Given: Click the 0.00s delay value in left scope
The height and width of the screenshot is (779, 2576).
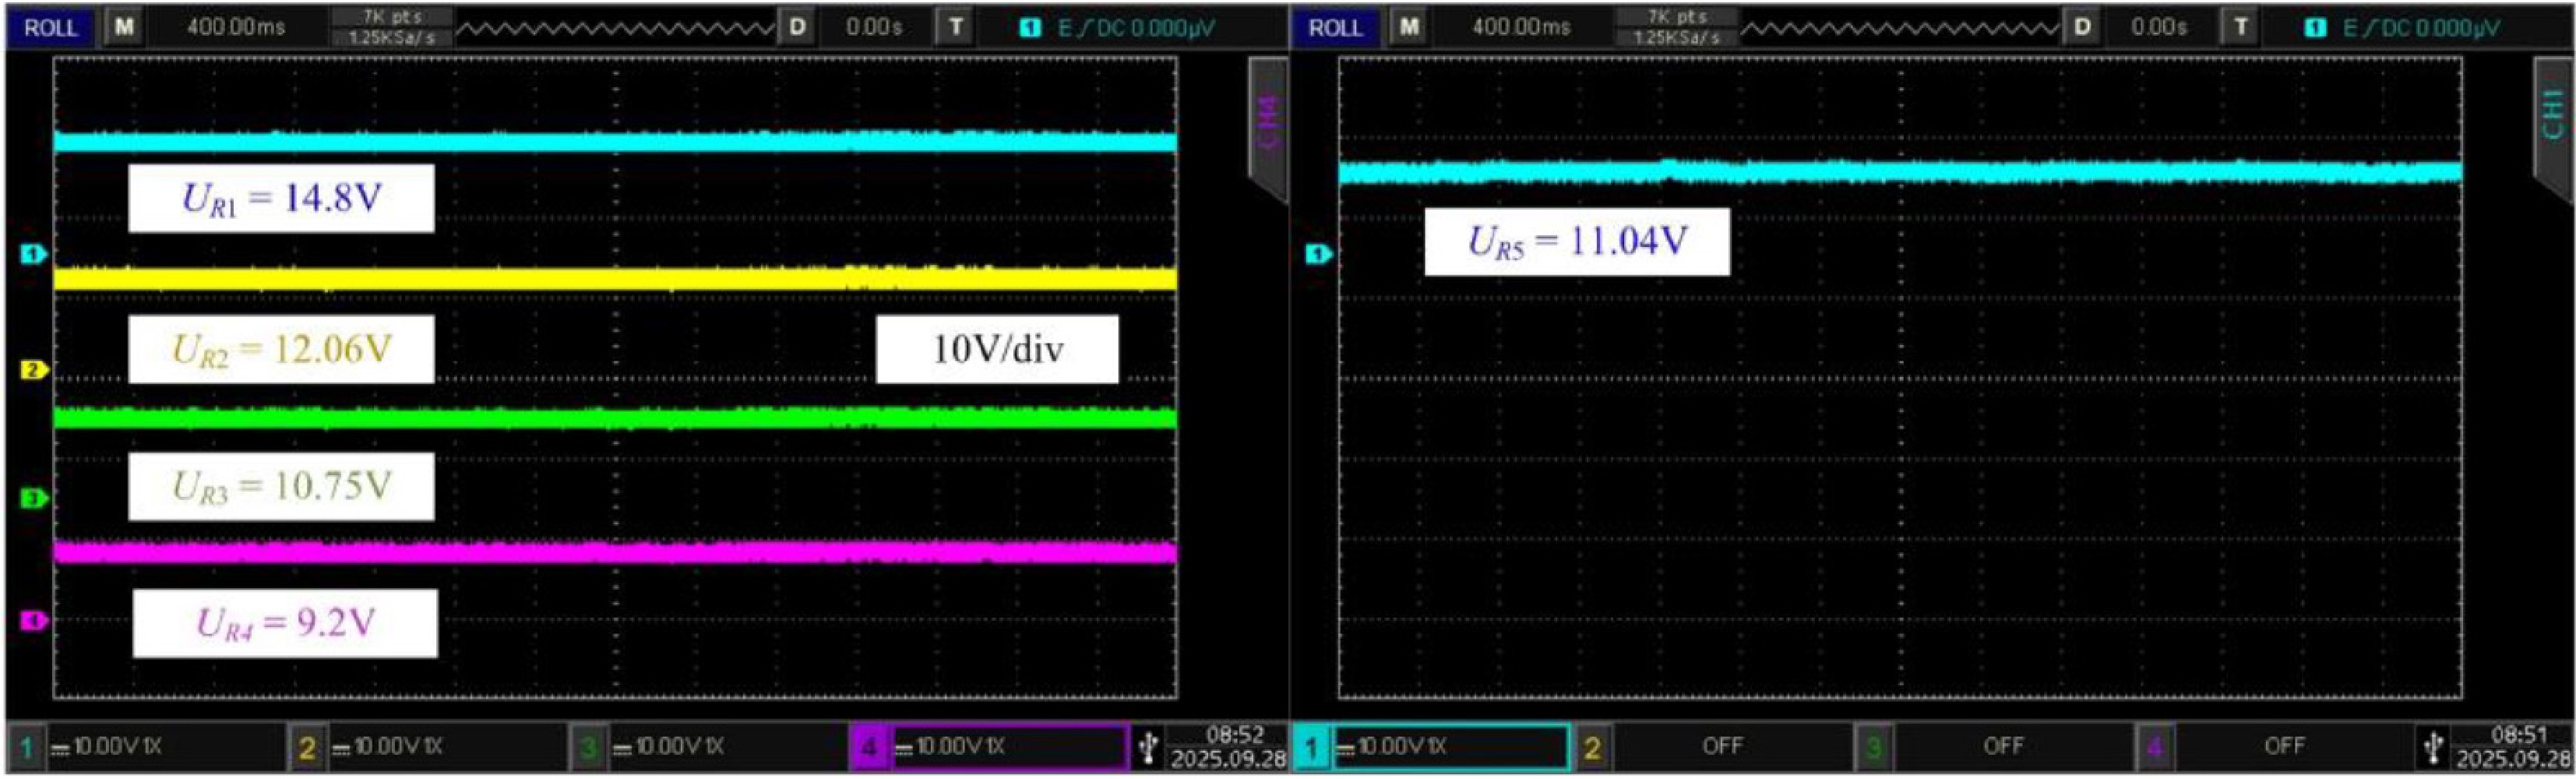Looking at the screenshot, I should (x=873, y=27).
